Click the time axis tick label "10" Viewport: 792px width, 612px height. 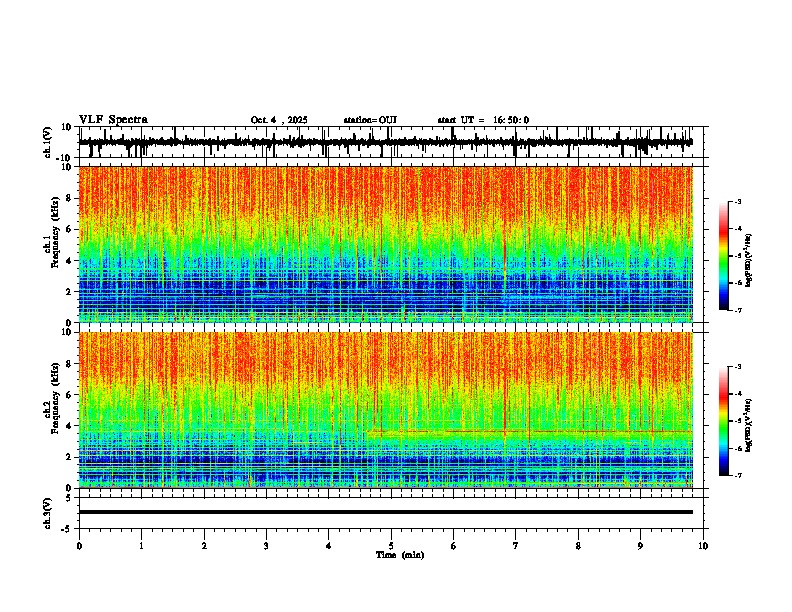[x=703, y=546]
